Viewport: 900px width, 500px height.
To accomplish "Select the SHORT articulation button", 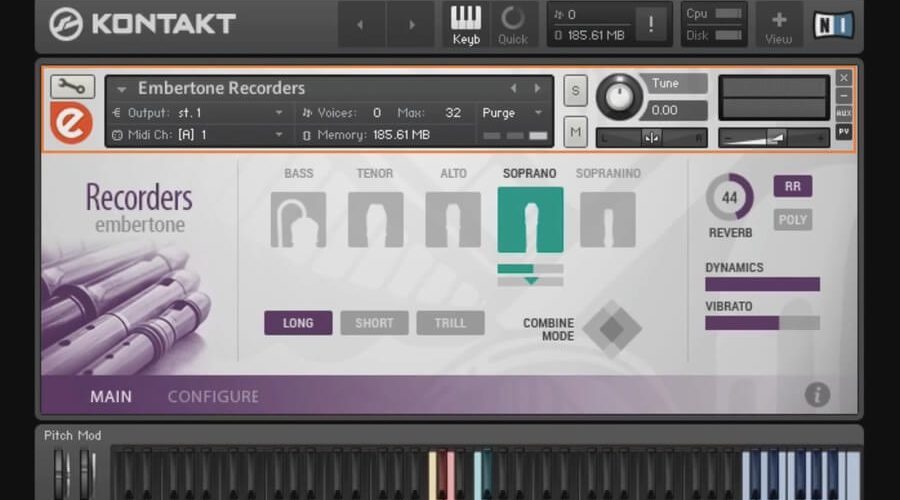I will point(374,323).
